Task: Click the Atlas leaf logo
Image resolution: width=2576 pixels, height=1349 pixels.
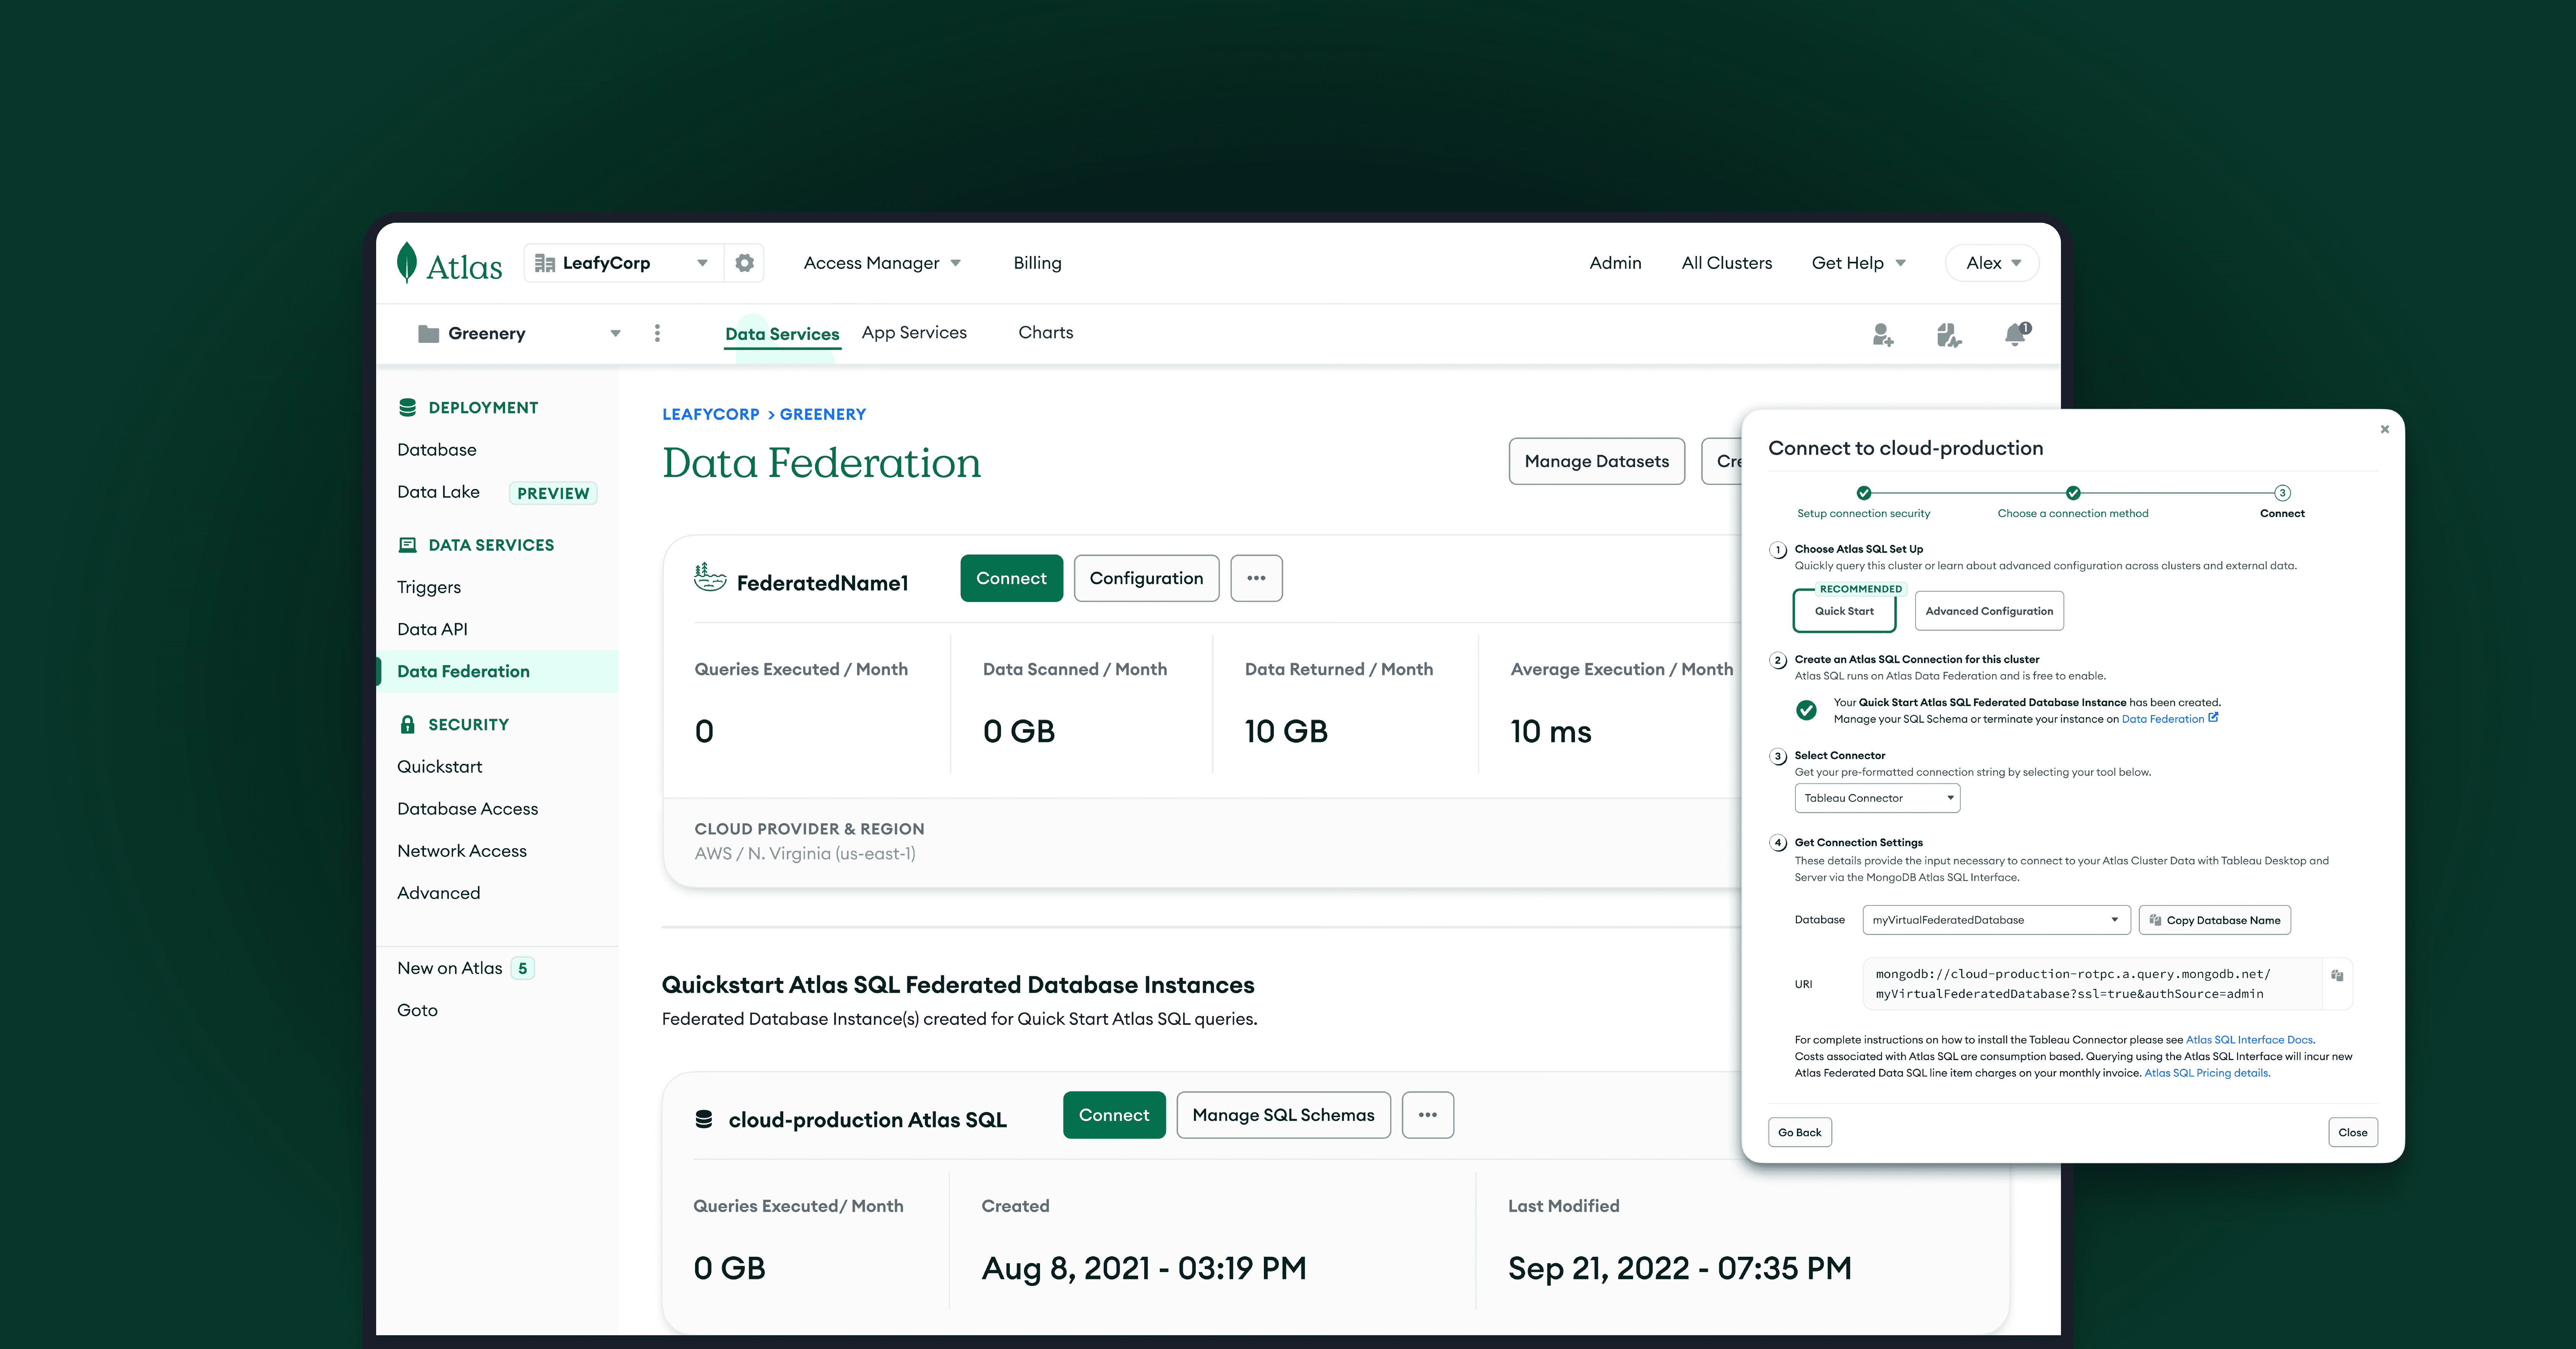Action: (407, 263)
